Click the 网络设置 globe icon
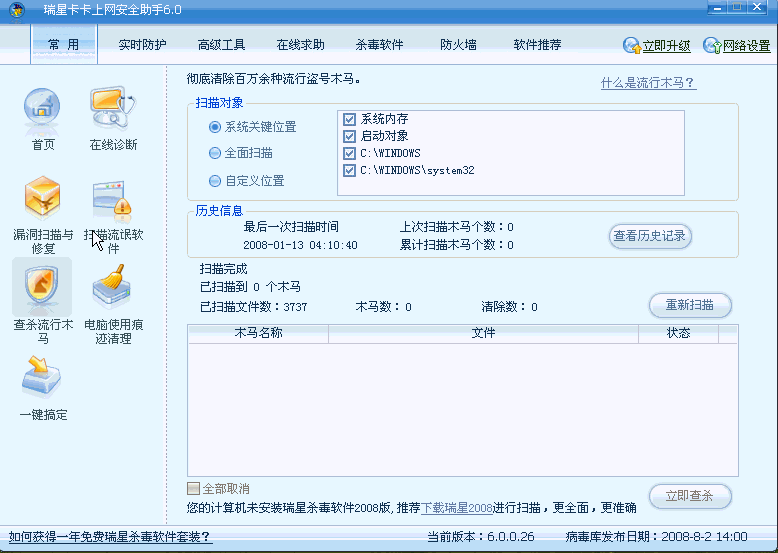Screen dimensions: 778x553 [712, 46]
